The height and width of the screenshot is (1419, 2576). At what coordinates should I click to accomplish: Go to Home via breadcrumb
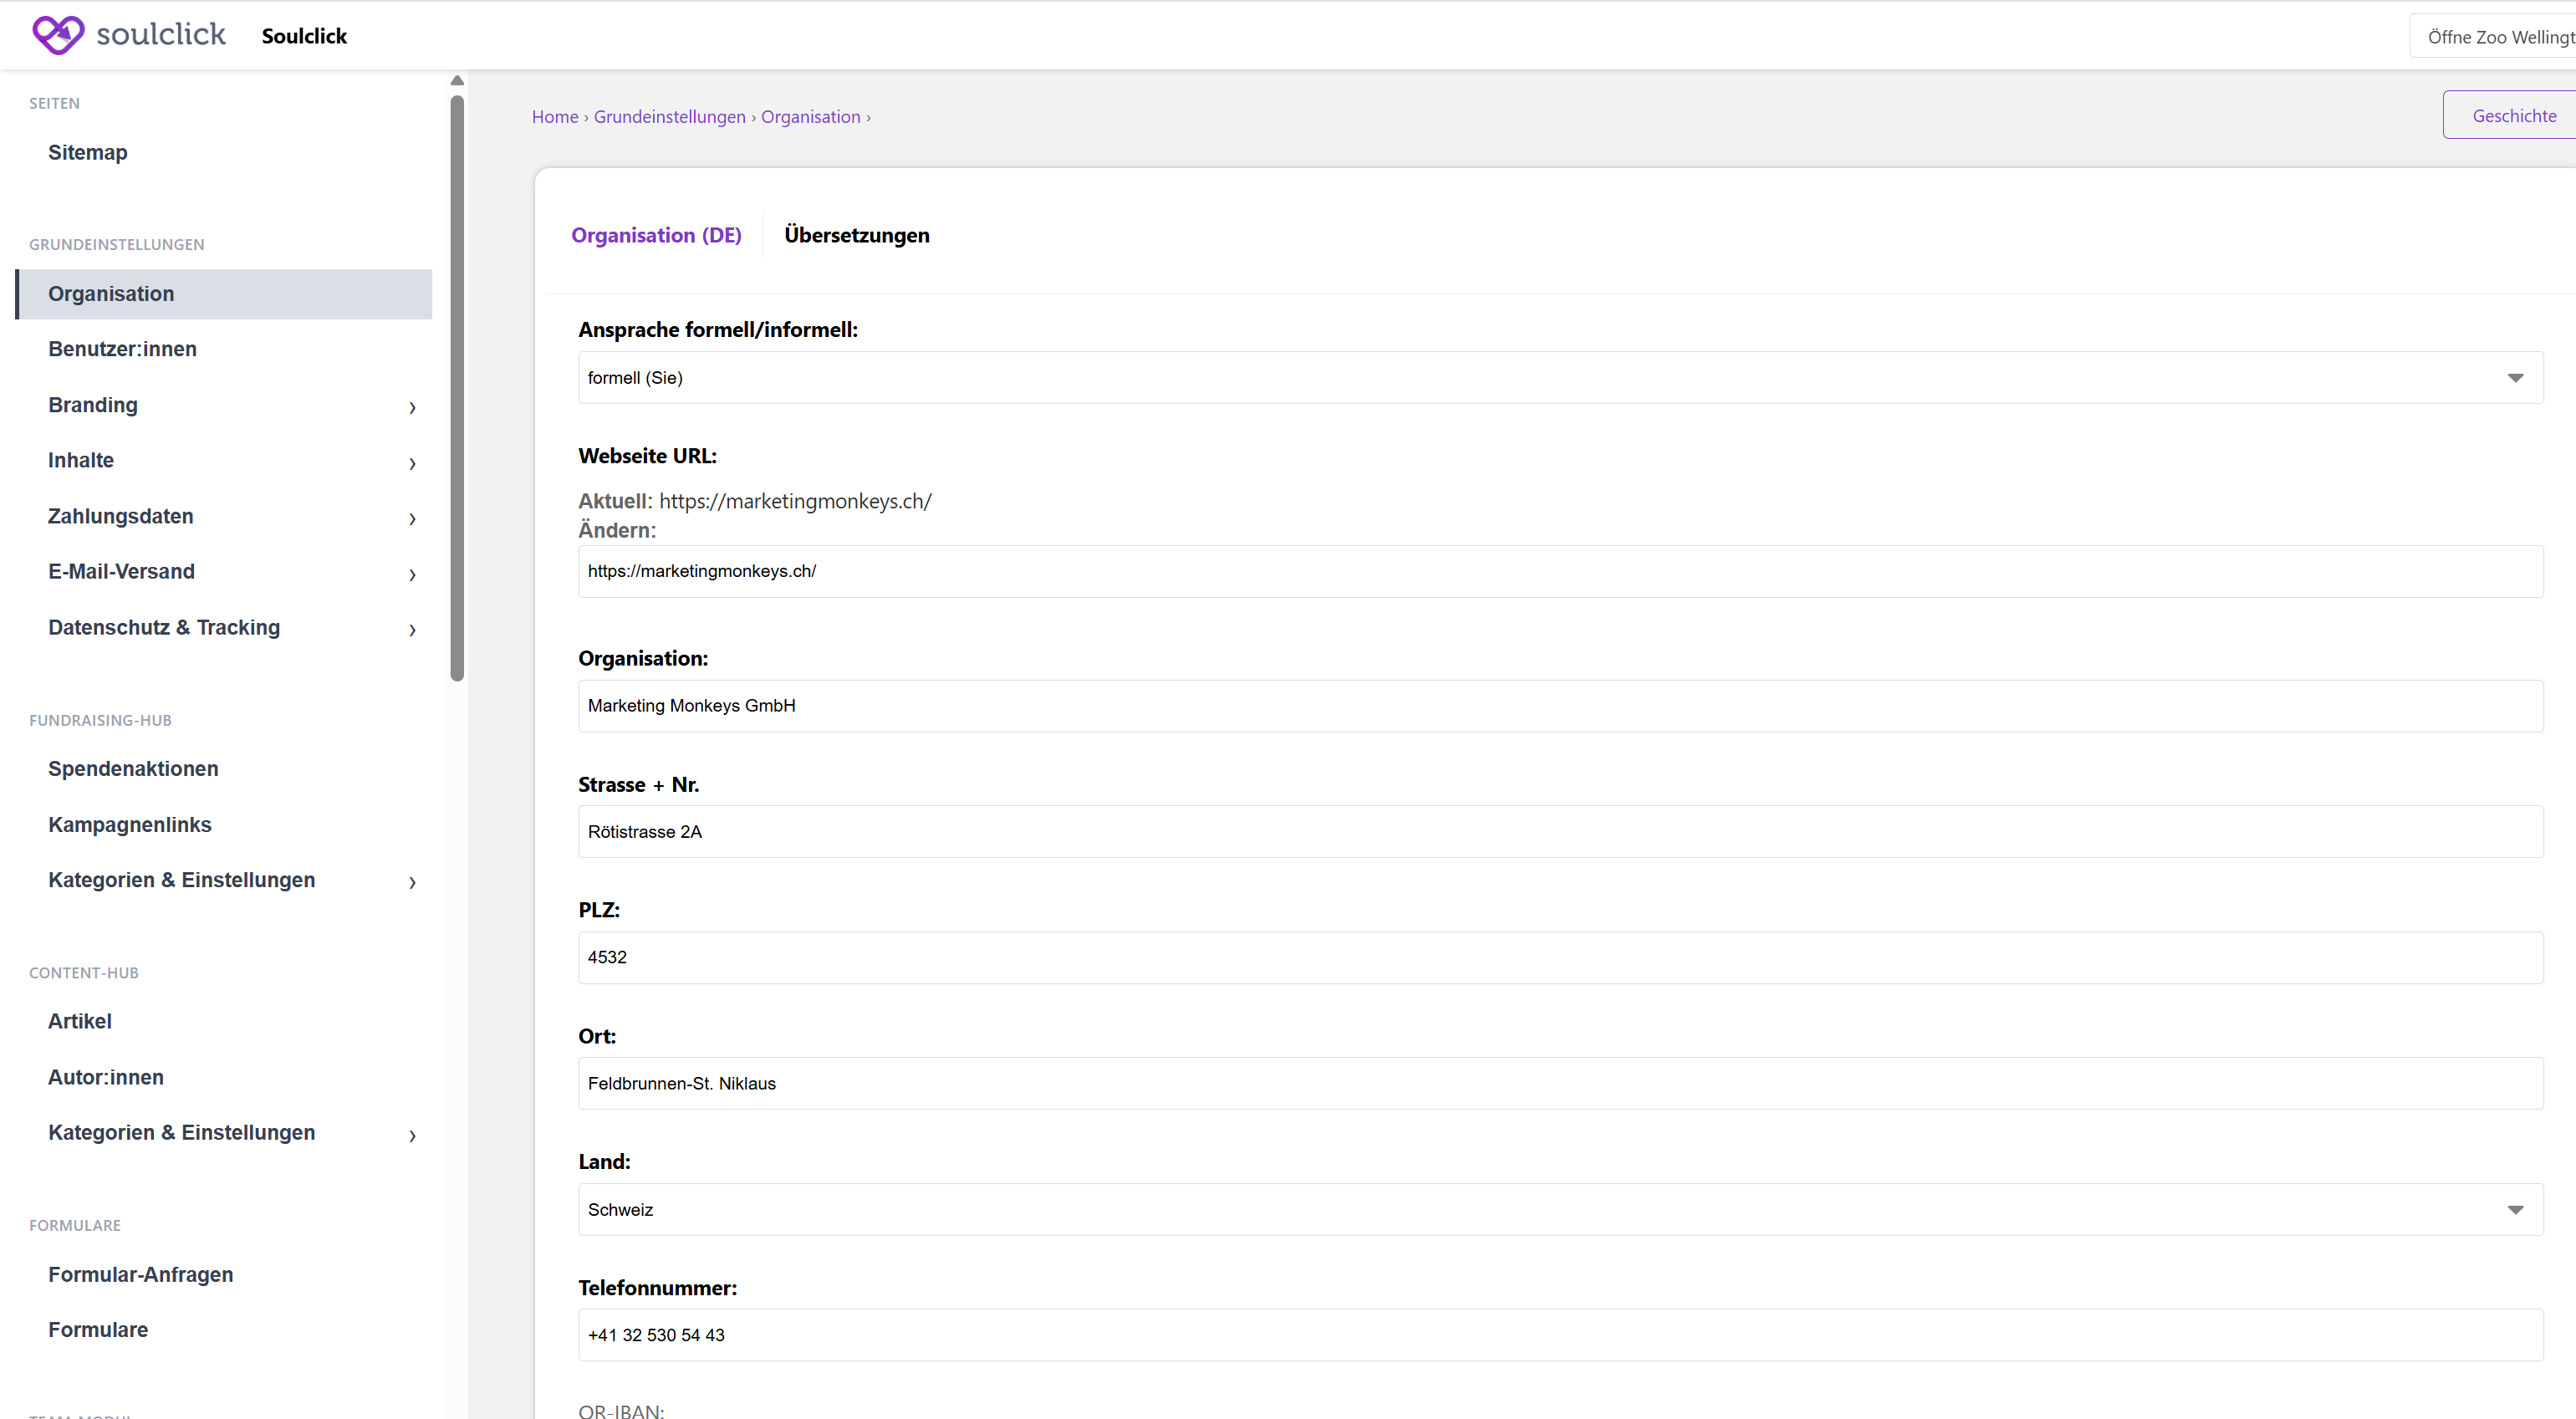point(554,117)
